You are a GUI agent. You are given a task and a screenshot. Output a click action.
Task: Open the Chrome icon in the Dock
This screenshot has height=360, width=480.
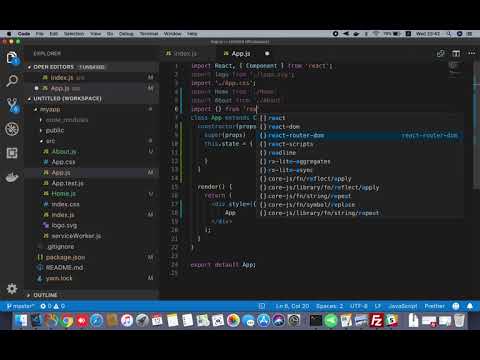[67, 321]
